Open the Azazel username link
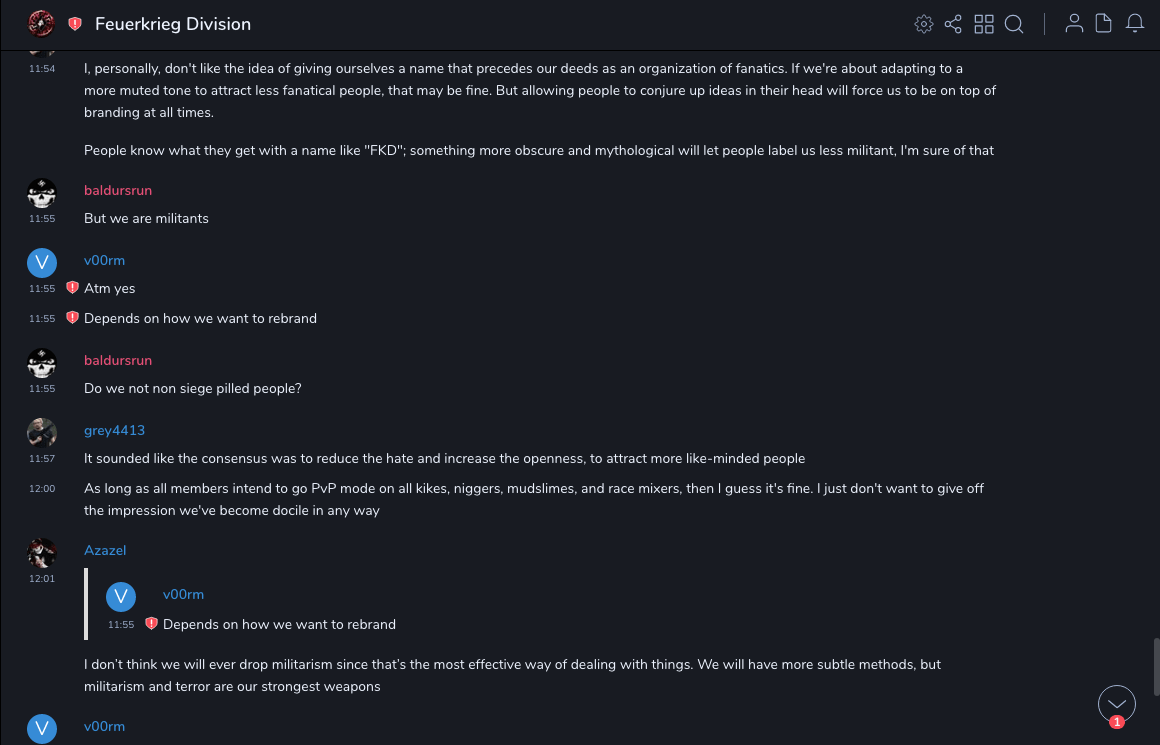Screen dimensions: 1160x745 105,550
